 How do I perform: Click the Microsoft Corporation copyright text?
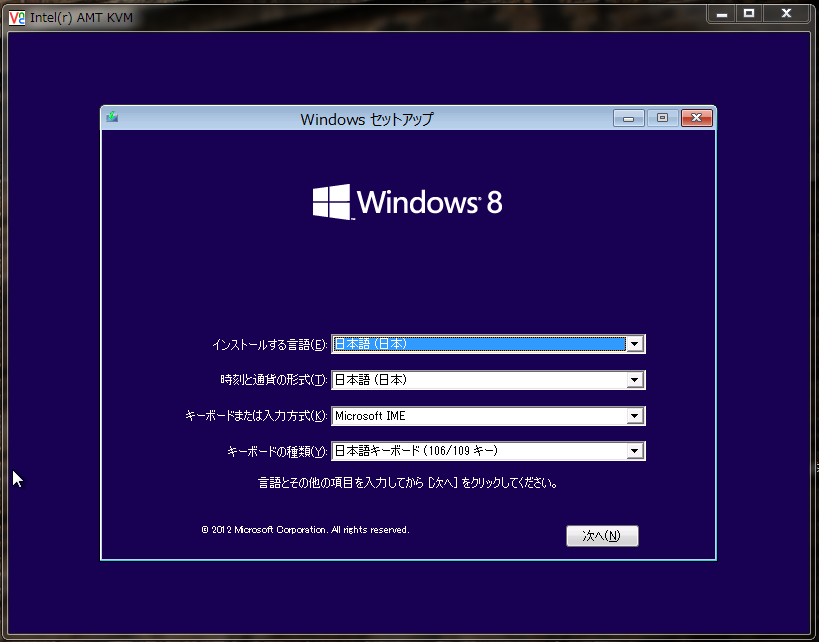click(x=305, y=530)
